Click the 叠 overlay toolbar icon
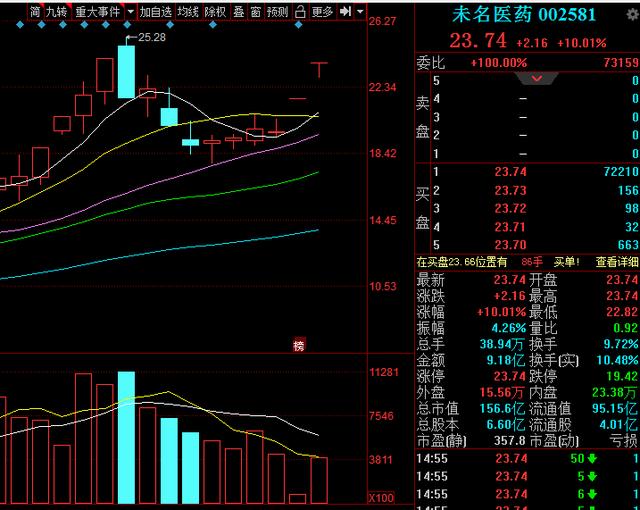The height and width of the screenshot is (510, 640). [x=238, y=12]
